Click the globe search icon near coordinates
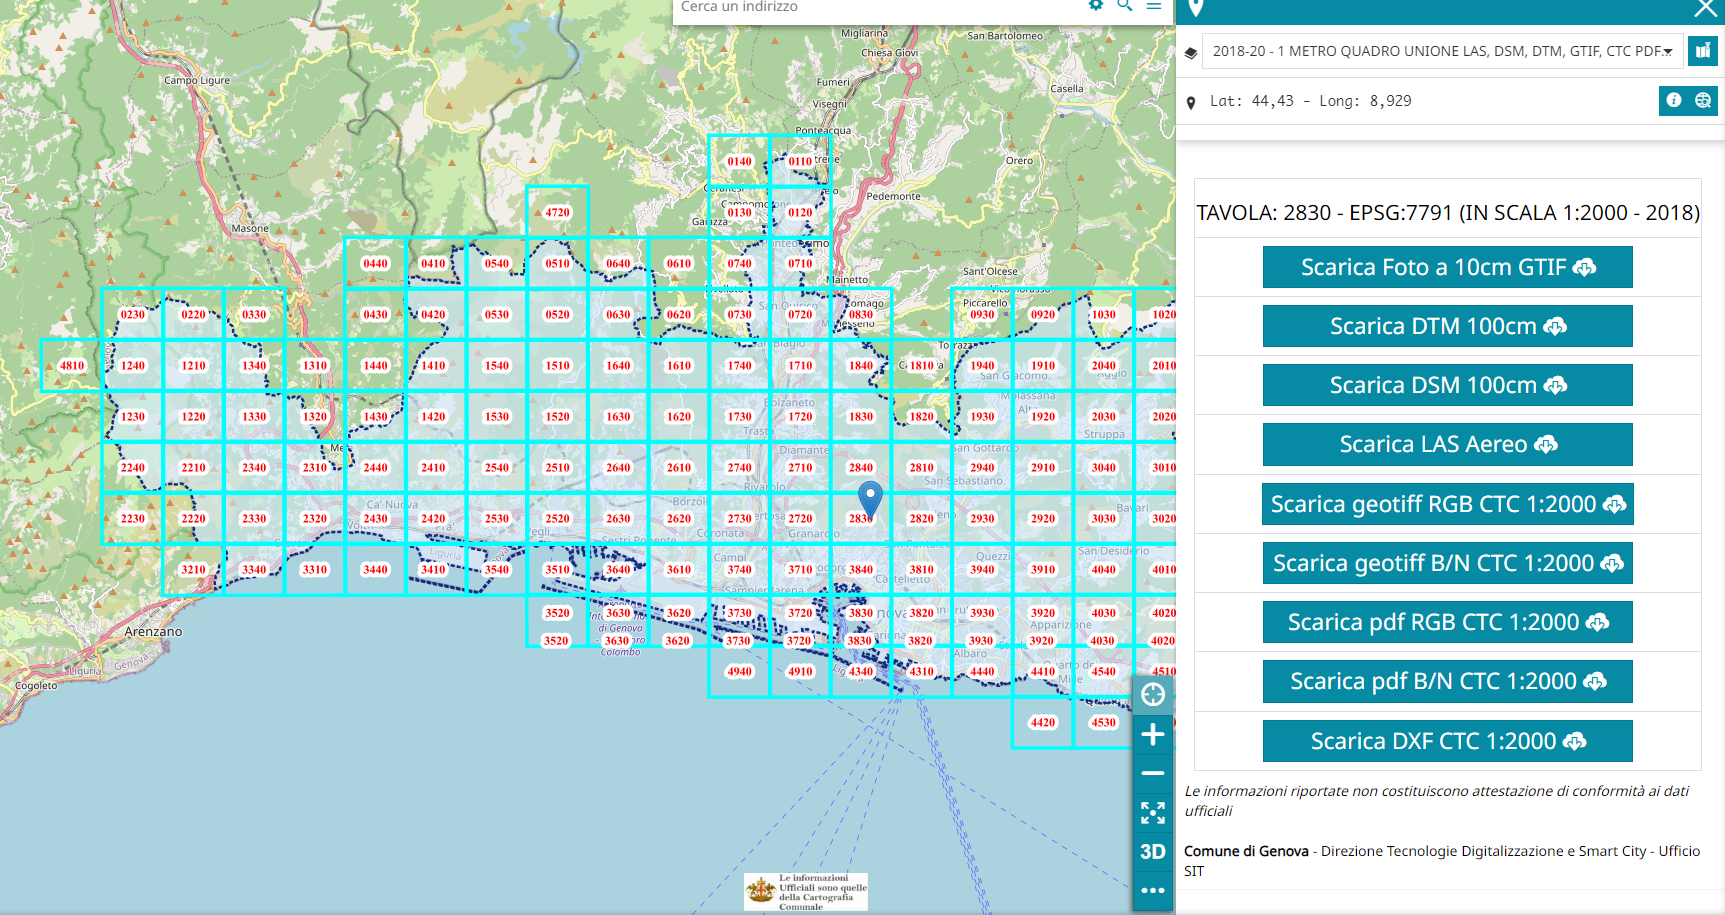1725x915 pixels. click(x=1703, y=100)
